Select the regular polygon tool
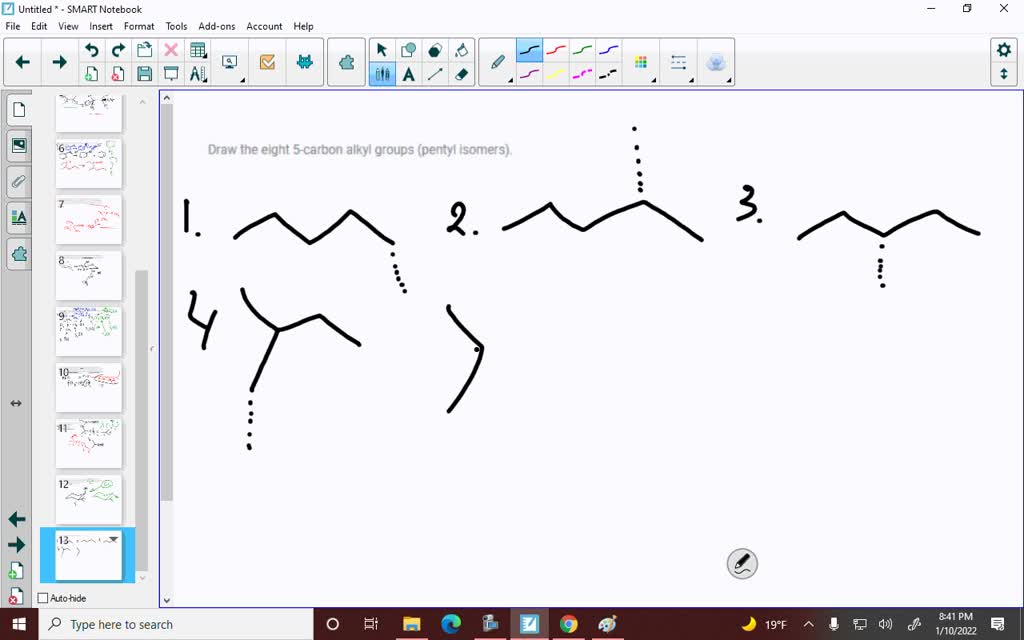Screen dimensions: 1024x640 pos(435,48)
